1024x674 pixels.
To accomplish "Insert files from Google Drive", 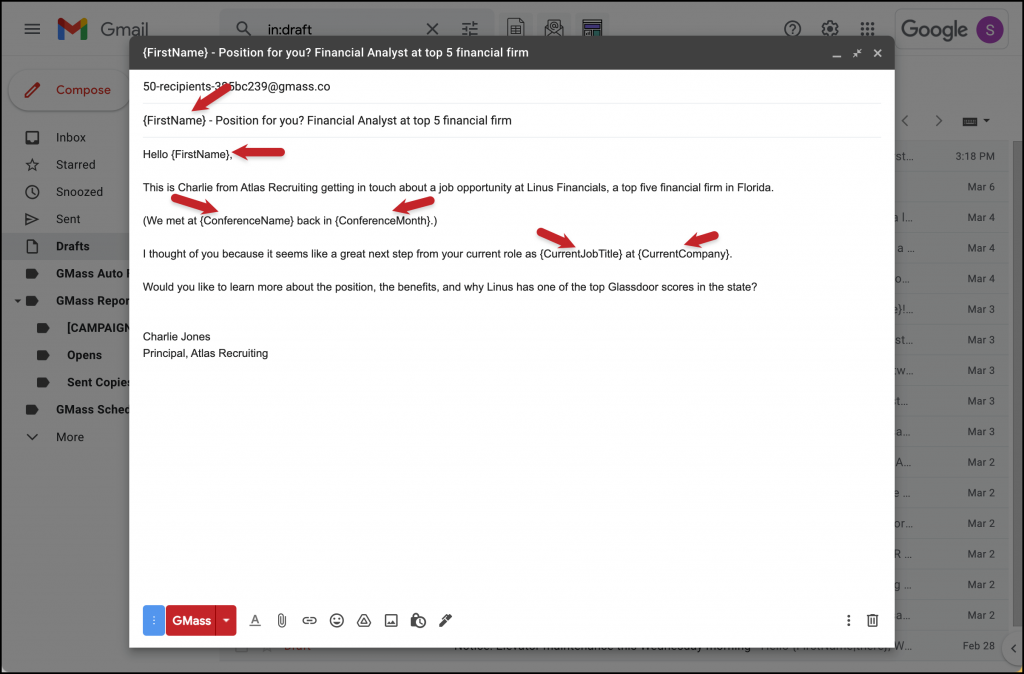I will [364, 620].
